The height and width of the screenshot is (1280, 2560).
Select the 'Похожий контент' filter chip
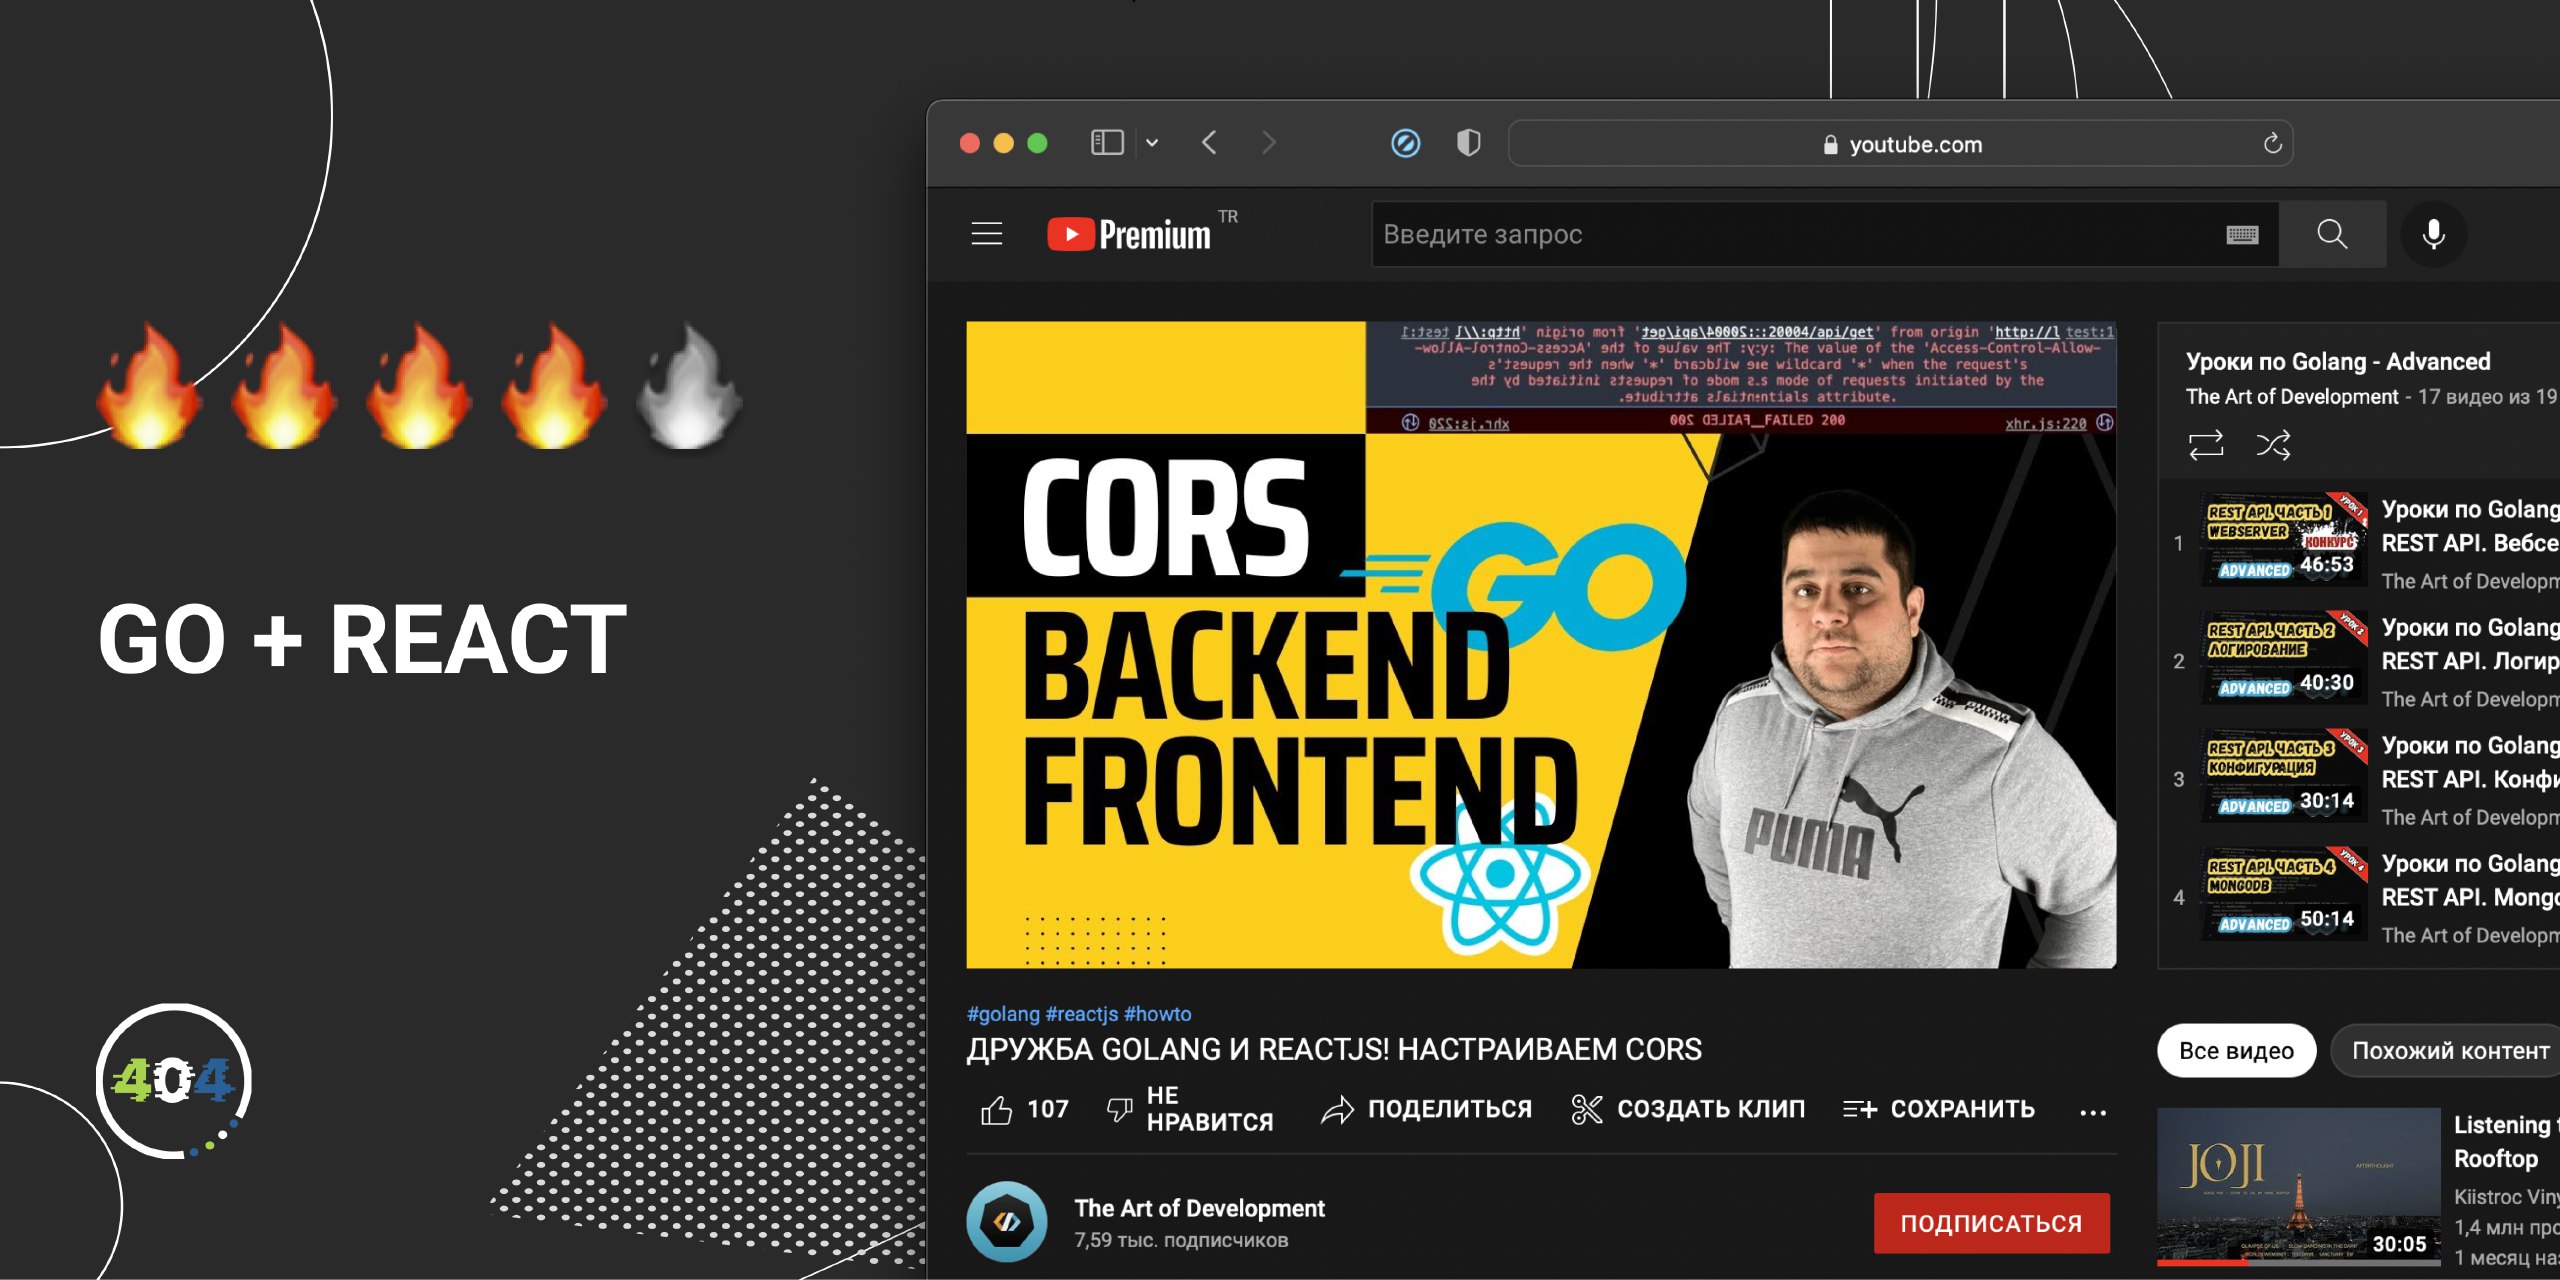2448,1051
